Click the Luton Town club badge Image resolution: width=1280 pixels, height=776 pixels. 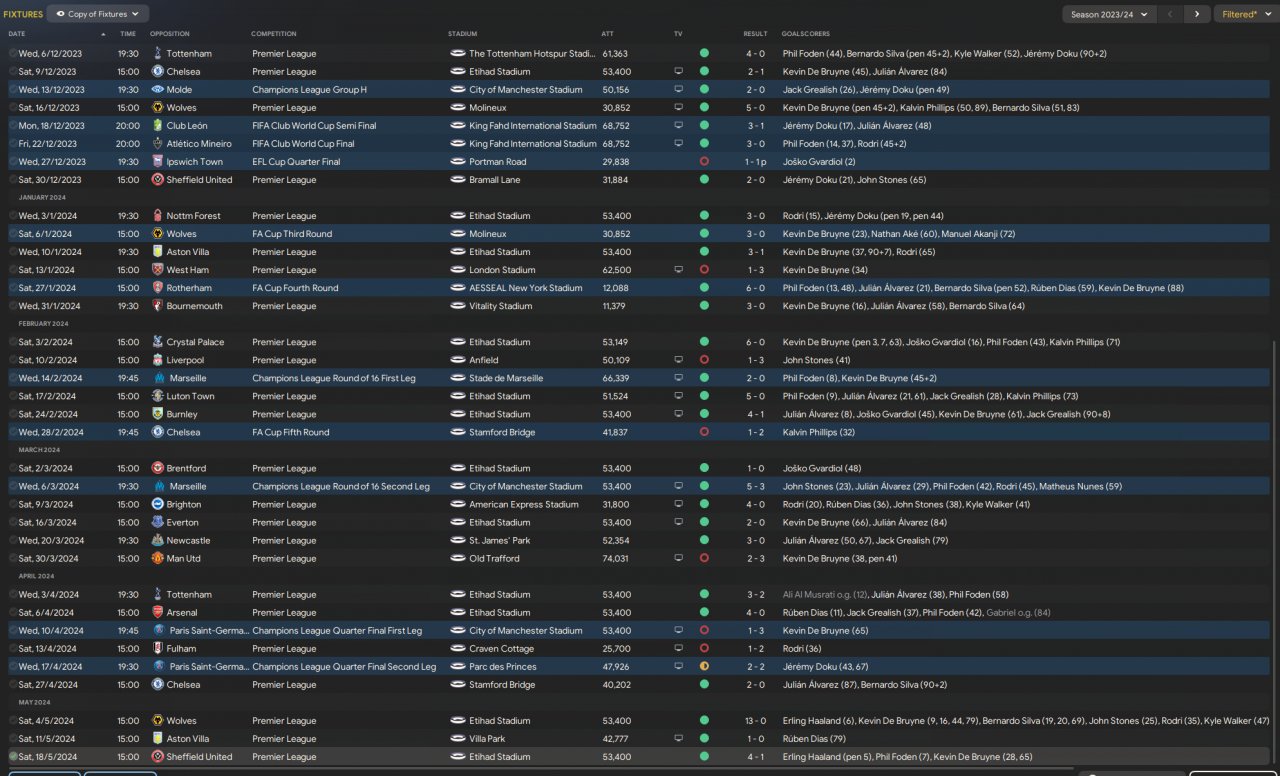tap(157, 396)
